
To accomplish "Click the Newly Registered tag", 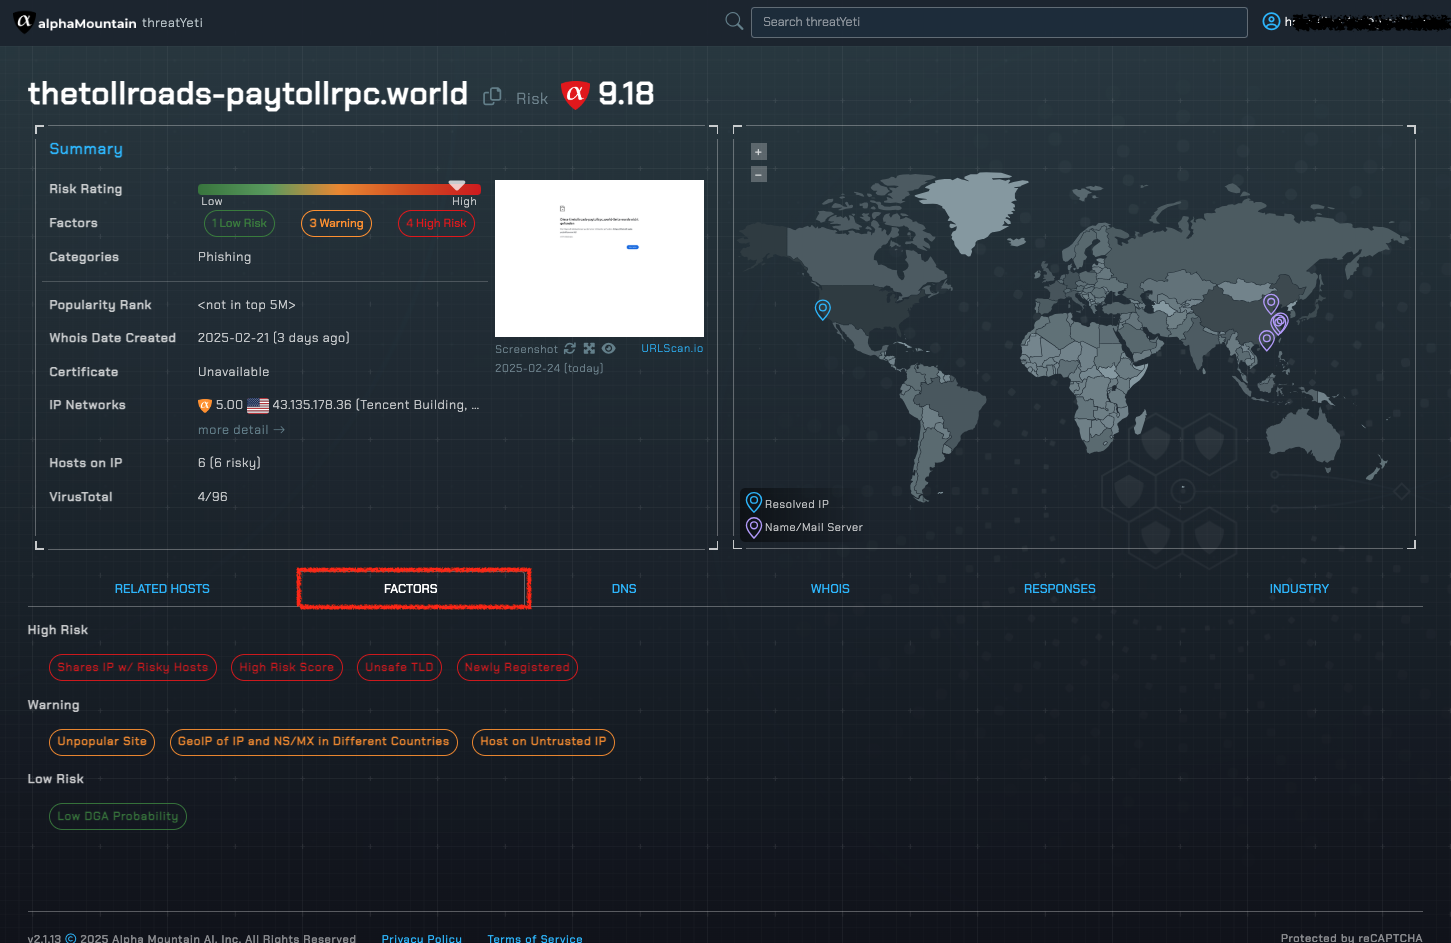I will click(x=517, y=667).
